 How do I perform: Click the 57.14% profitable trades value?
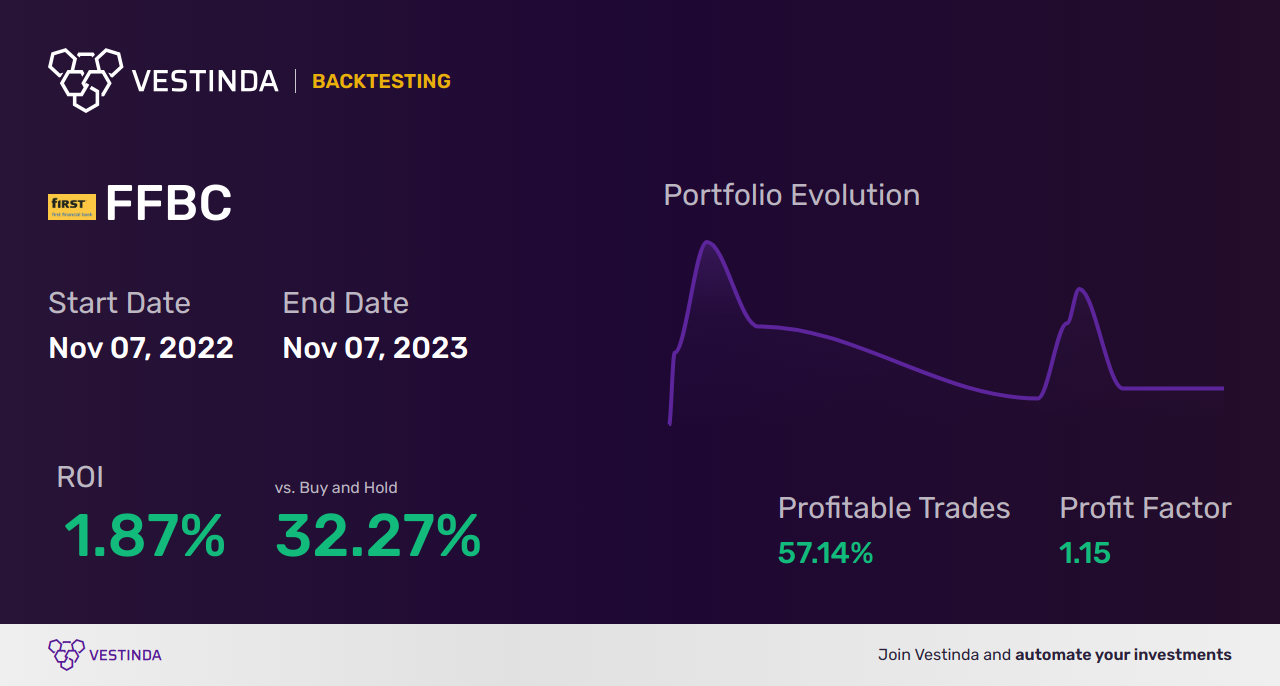coord(825,553)
